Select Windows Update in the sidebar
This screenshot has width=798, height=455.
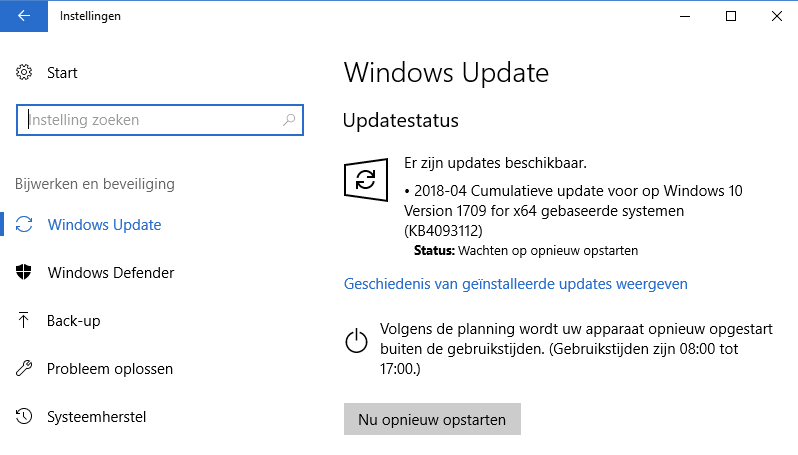point(104,225)
